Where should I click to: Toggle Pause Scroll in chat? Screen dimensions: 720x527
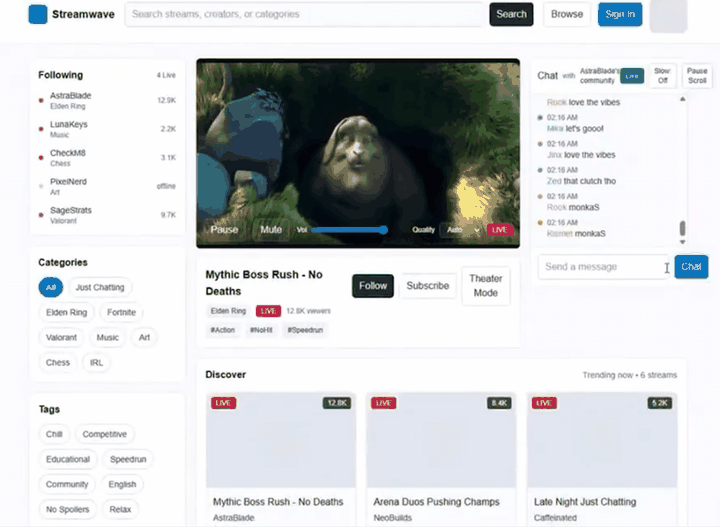(x=697, y=76)
